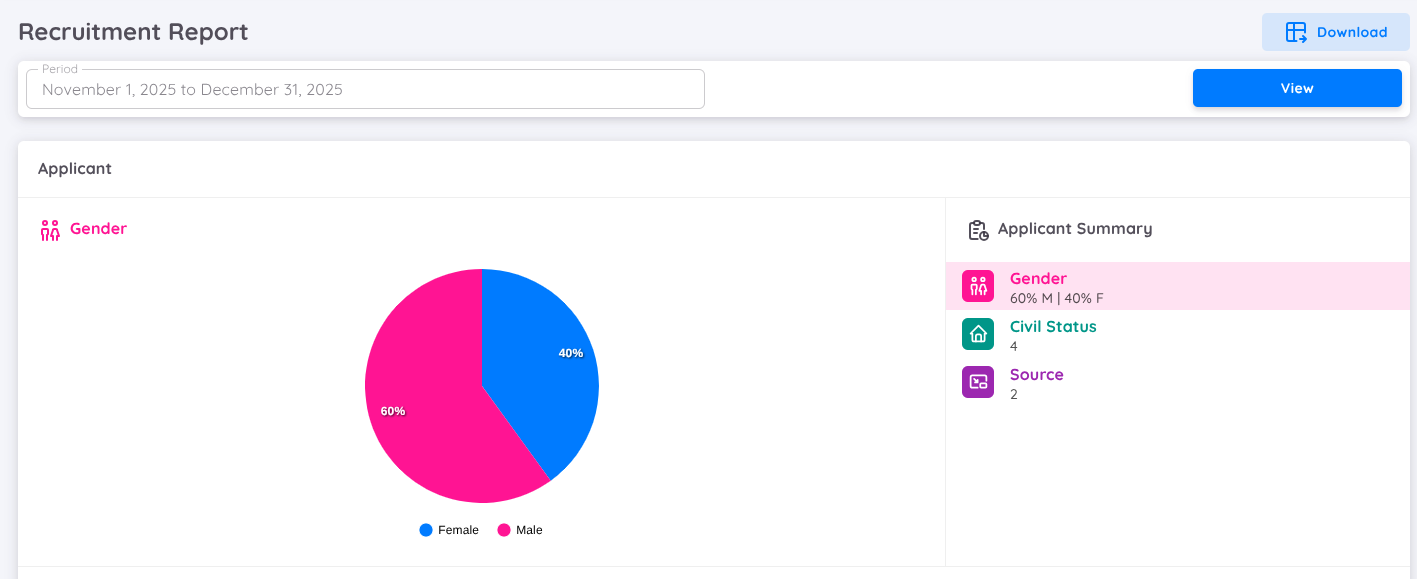Switch to the Source summary item
Image resolution: width=1417 pixels, height=579 pixels.
(1036, 375)
